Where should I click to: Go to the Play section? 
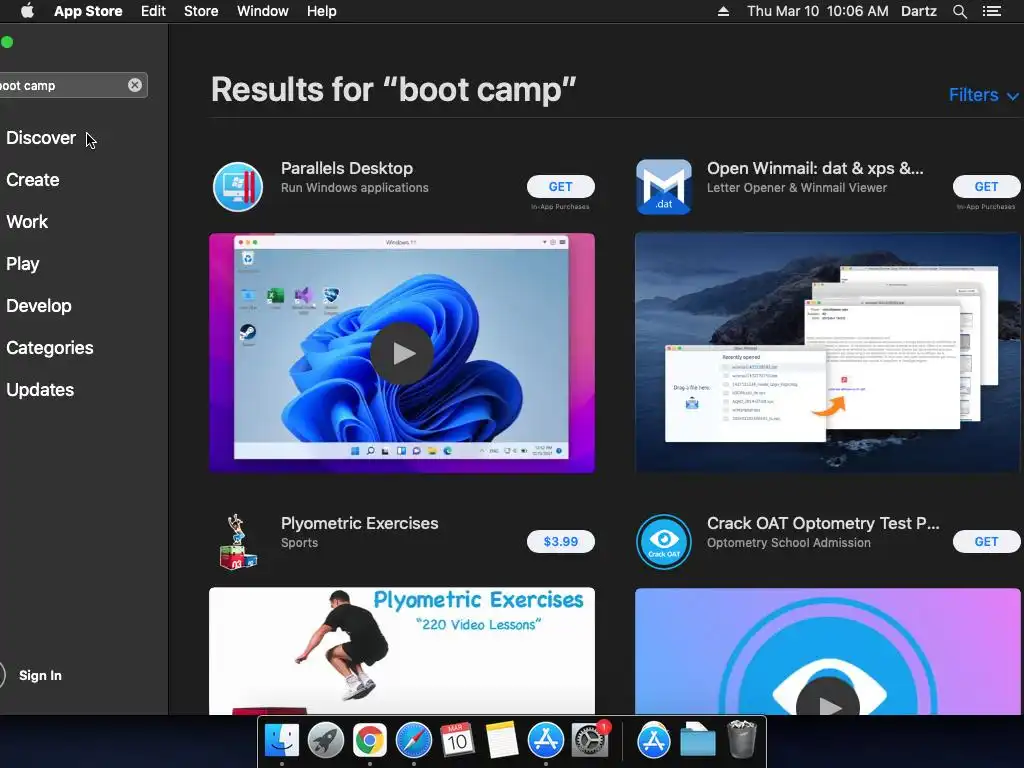23,264
